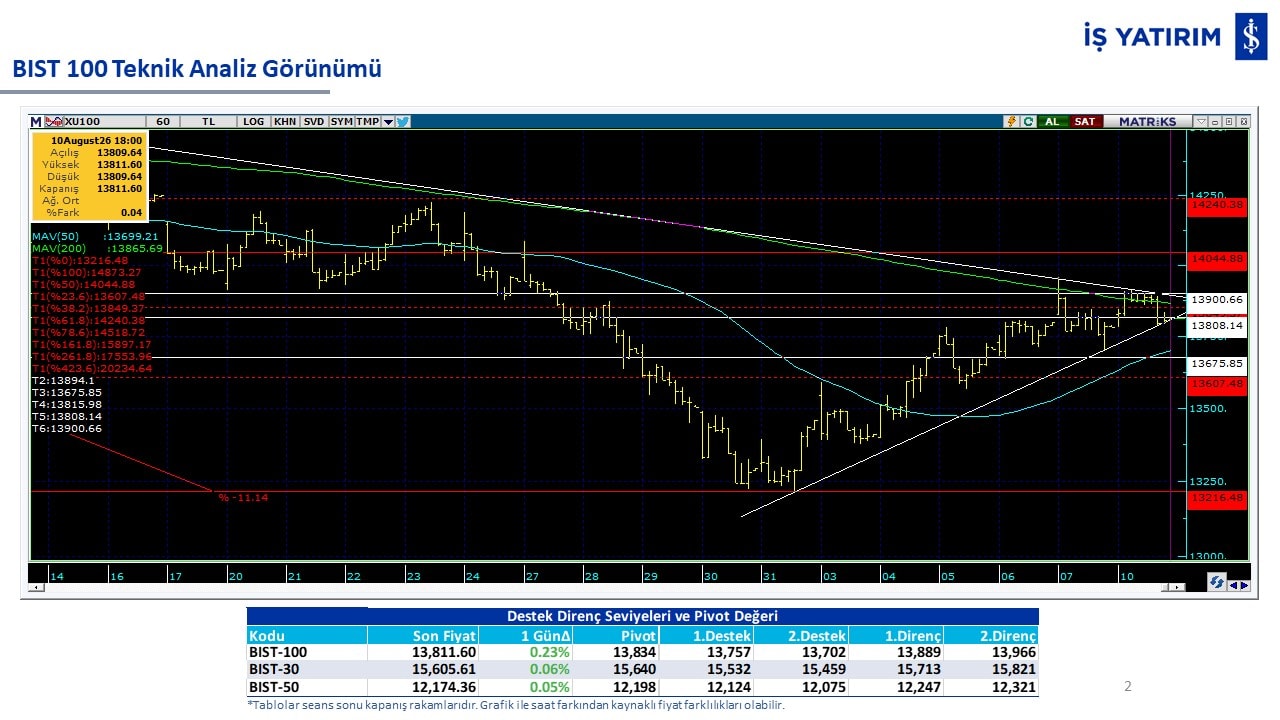Click the blue right navigation arrow
The image size is (1280, 720).
point(1243,585)
